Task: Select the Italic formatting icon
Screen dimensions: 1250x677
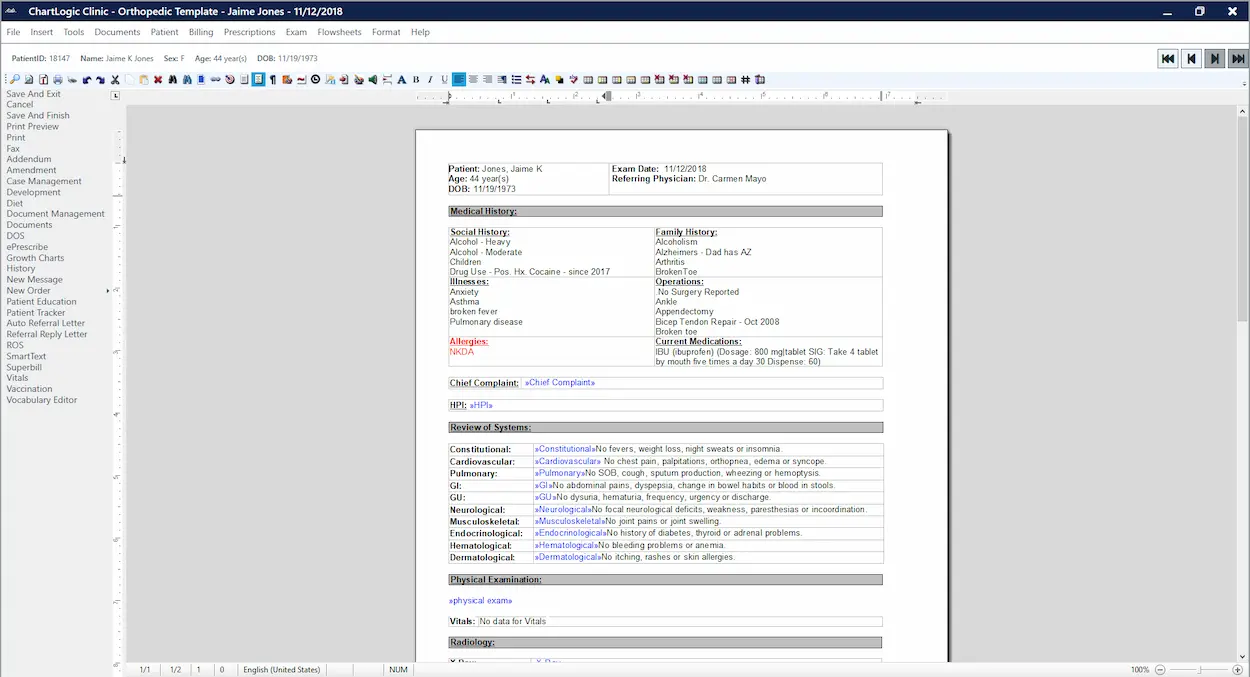Action: 430,79
